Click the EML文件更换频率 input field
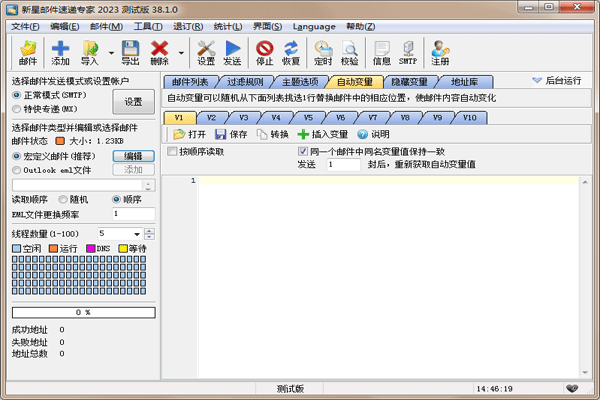Viewport: 600px width, 400px height. click(133, 214)
